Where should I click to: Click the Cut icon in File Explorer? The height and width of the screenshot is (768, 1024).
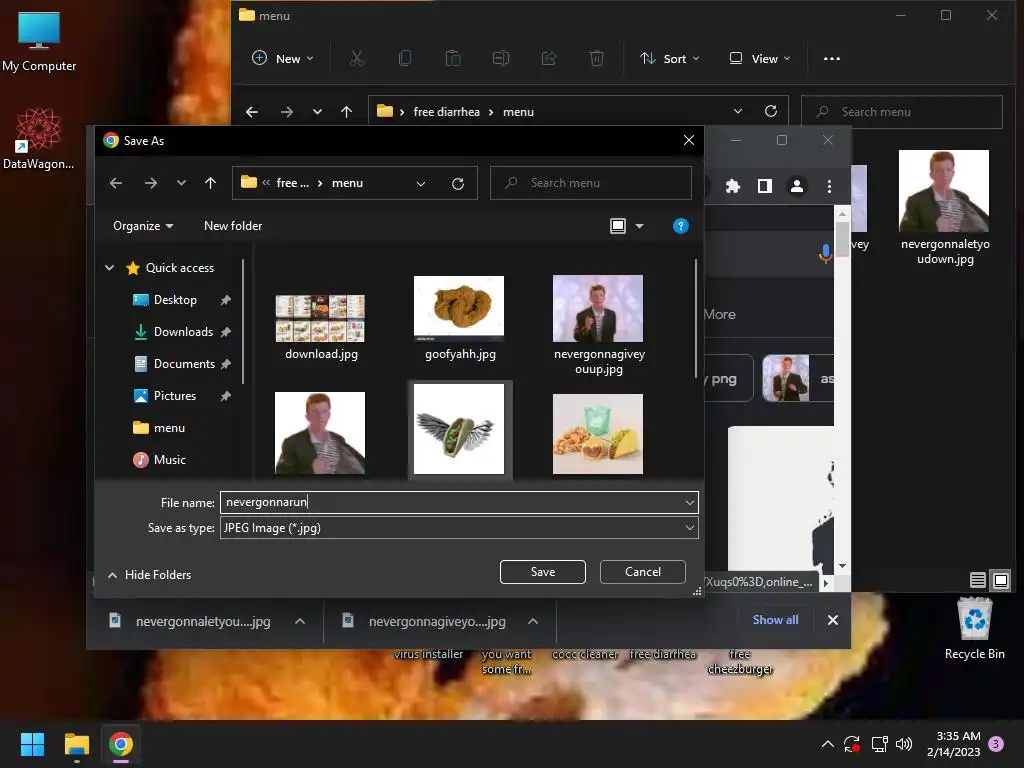(x=357, y=59)
